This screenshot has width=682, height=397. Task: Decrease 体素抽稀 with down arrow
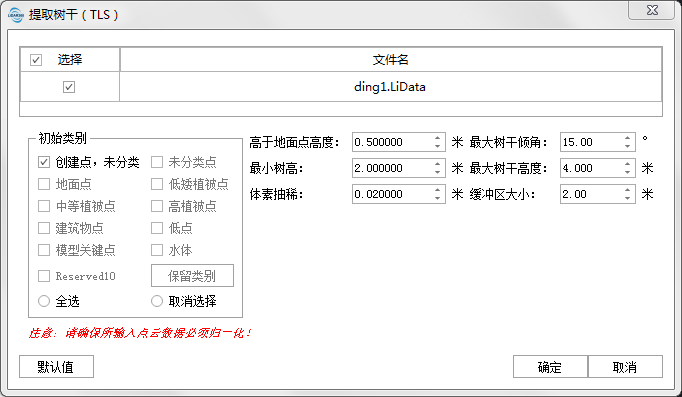click(x=438, y=198)
